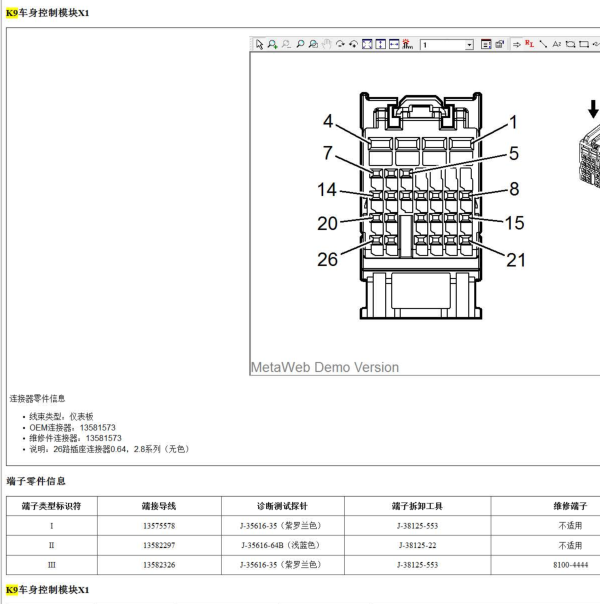The image size is (600, 604).
Task: Select the redline arrow tool
Action: [x=516, y=45]
